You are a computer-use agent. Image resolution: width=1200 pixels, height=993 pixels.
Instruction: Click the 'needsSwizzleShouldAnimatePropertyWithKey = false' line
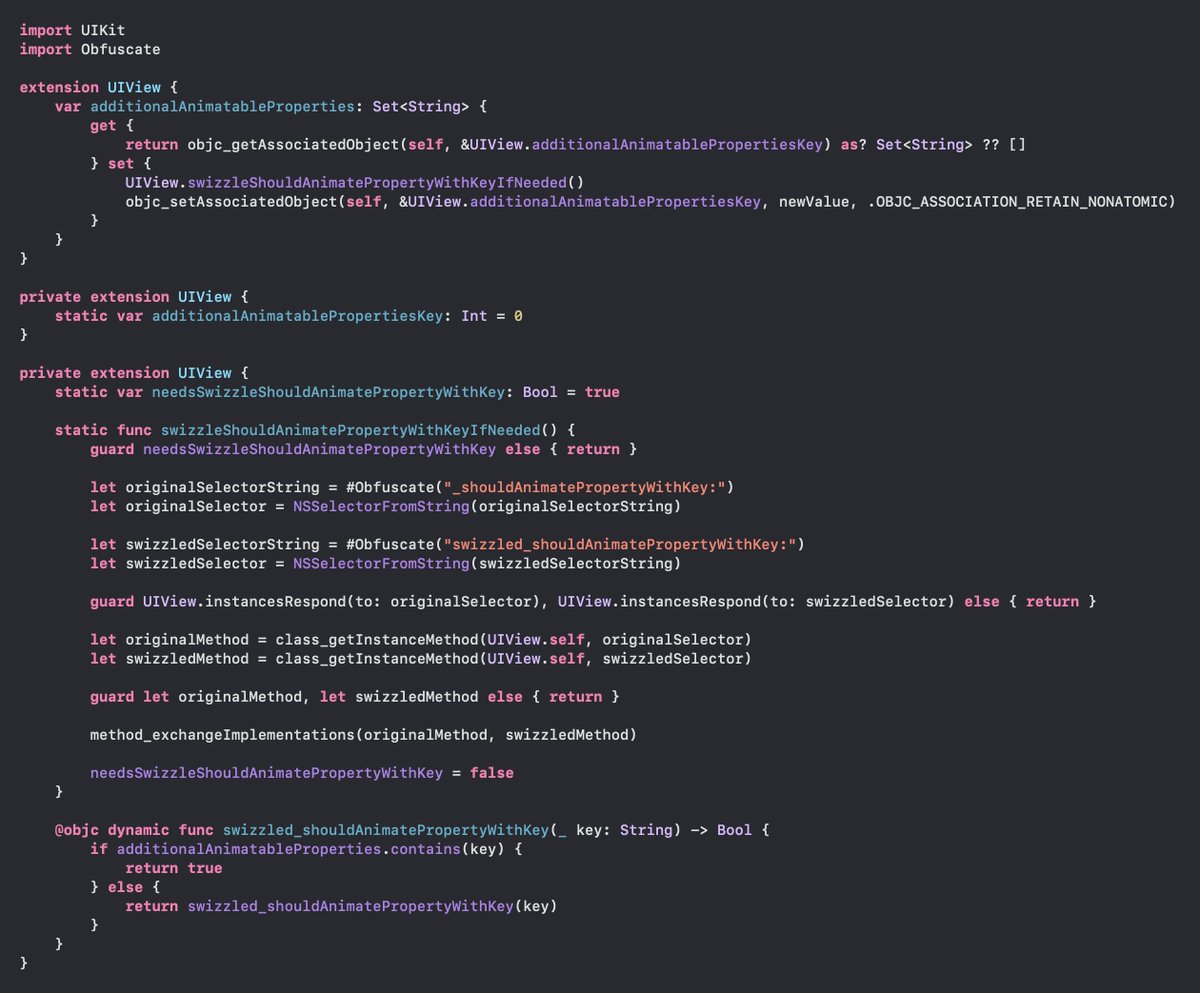point(302,773)
